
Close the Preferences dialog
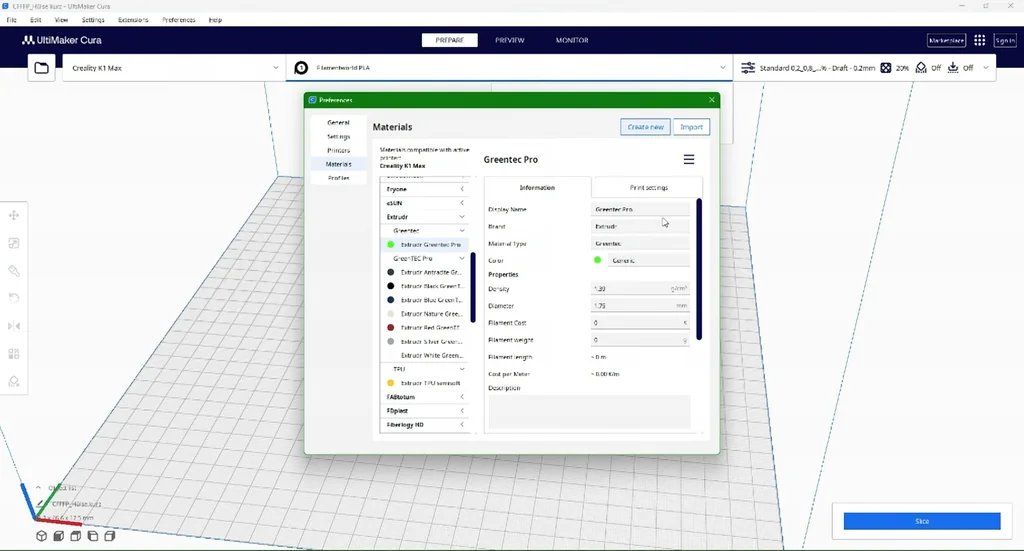[712, 100]
